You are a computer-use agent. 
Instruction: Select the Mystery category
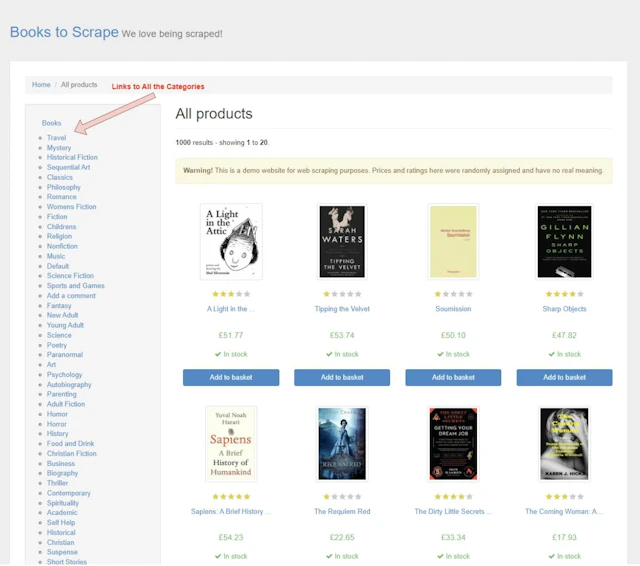coord(59,147)
